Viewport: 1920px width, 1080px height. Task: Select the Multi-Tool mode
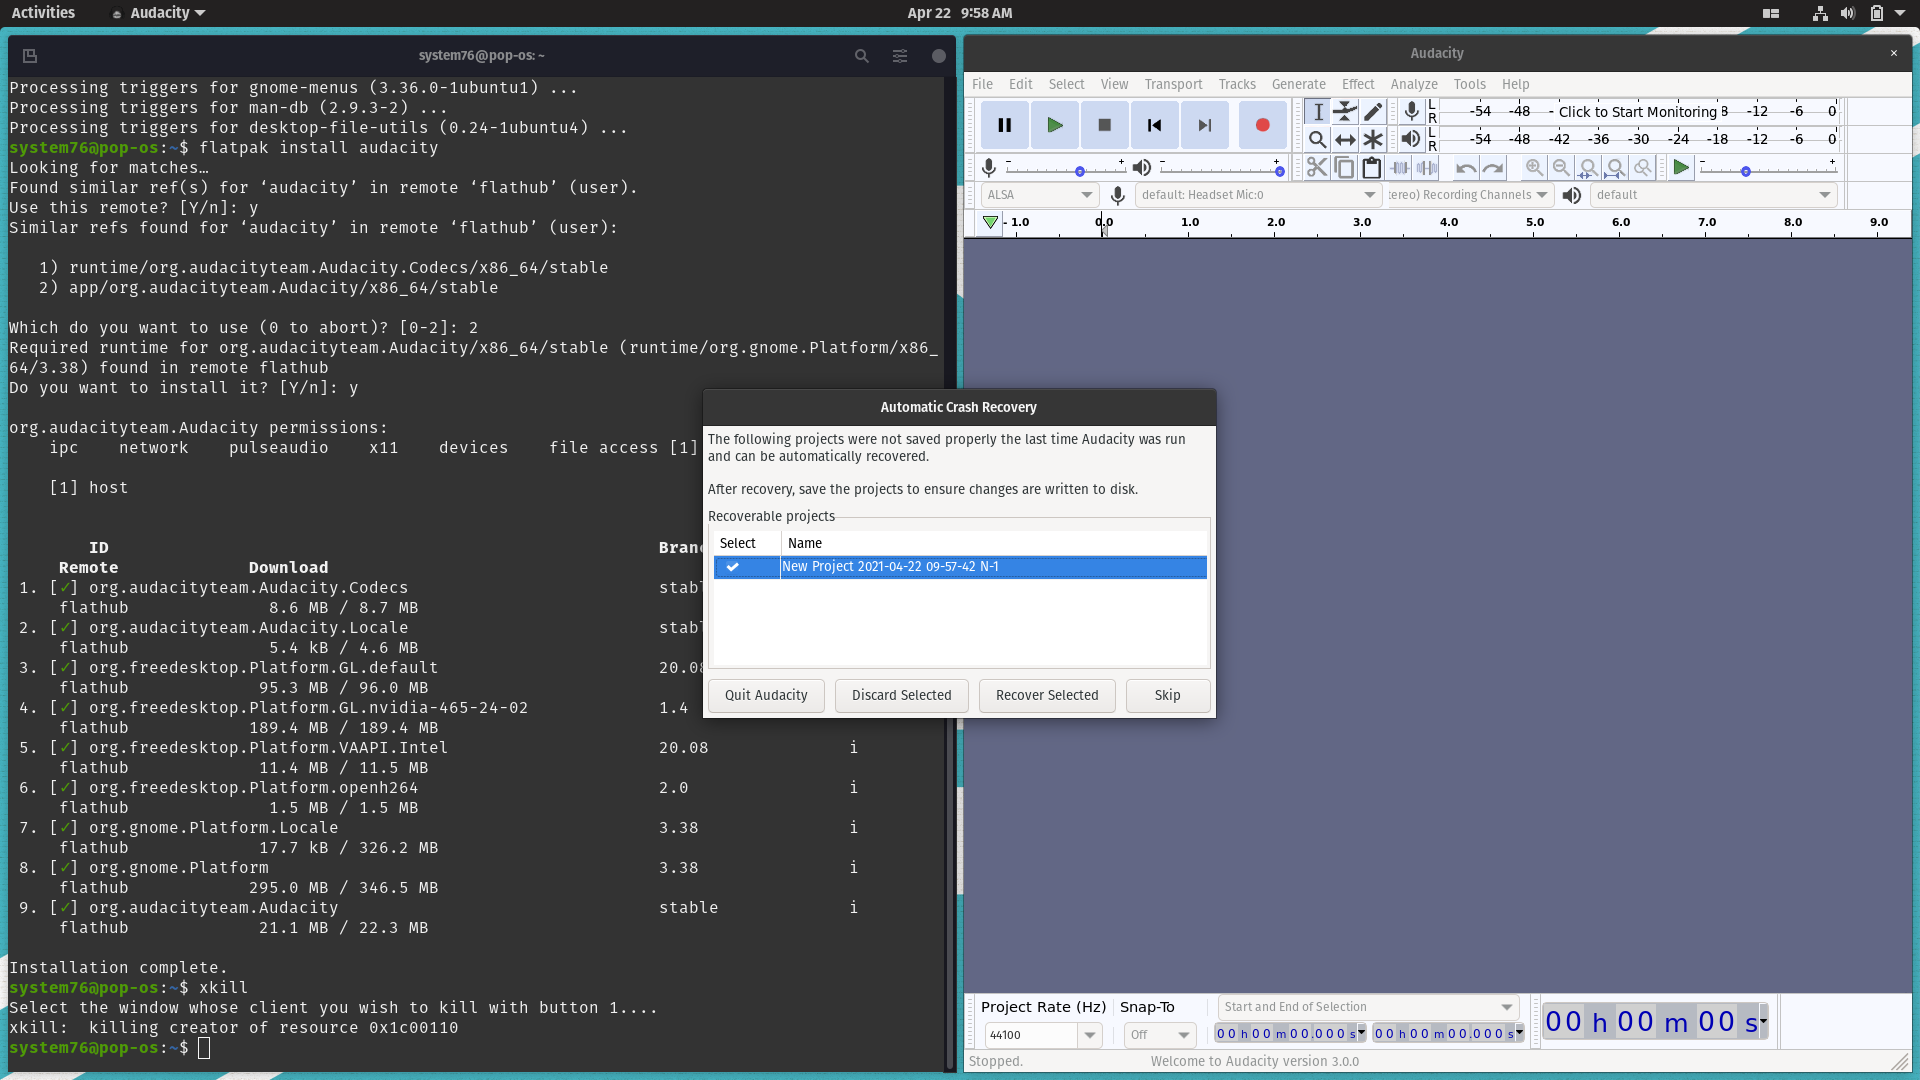pyautogui.click(x=1371, y=139)
